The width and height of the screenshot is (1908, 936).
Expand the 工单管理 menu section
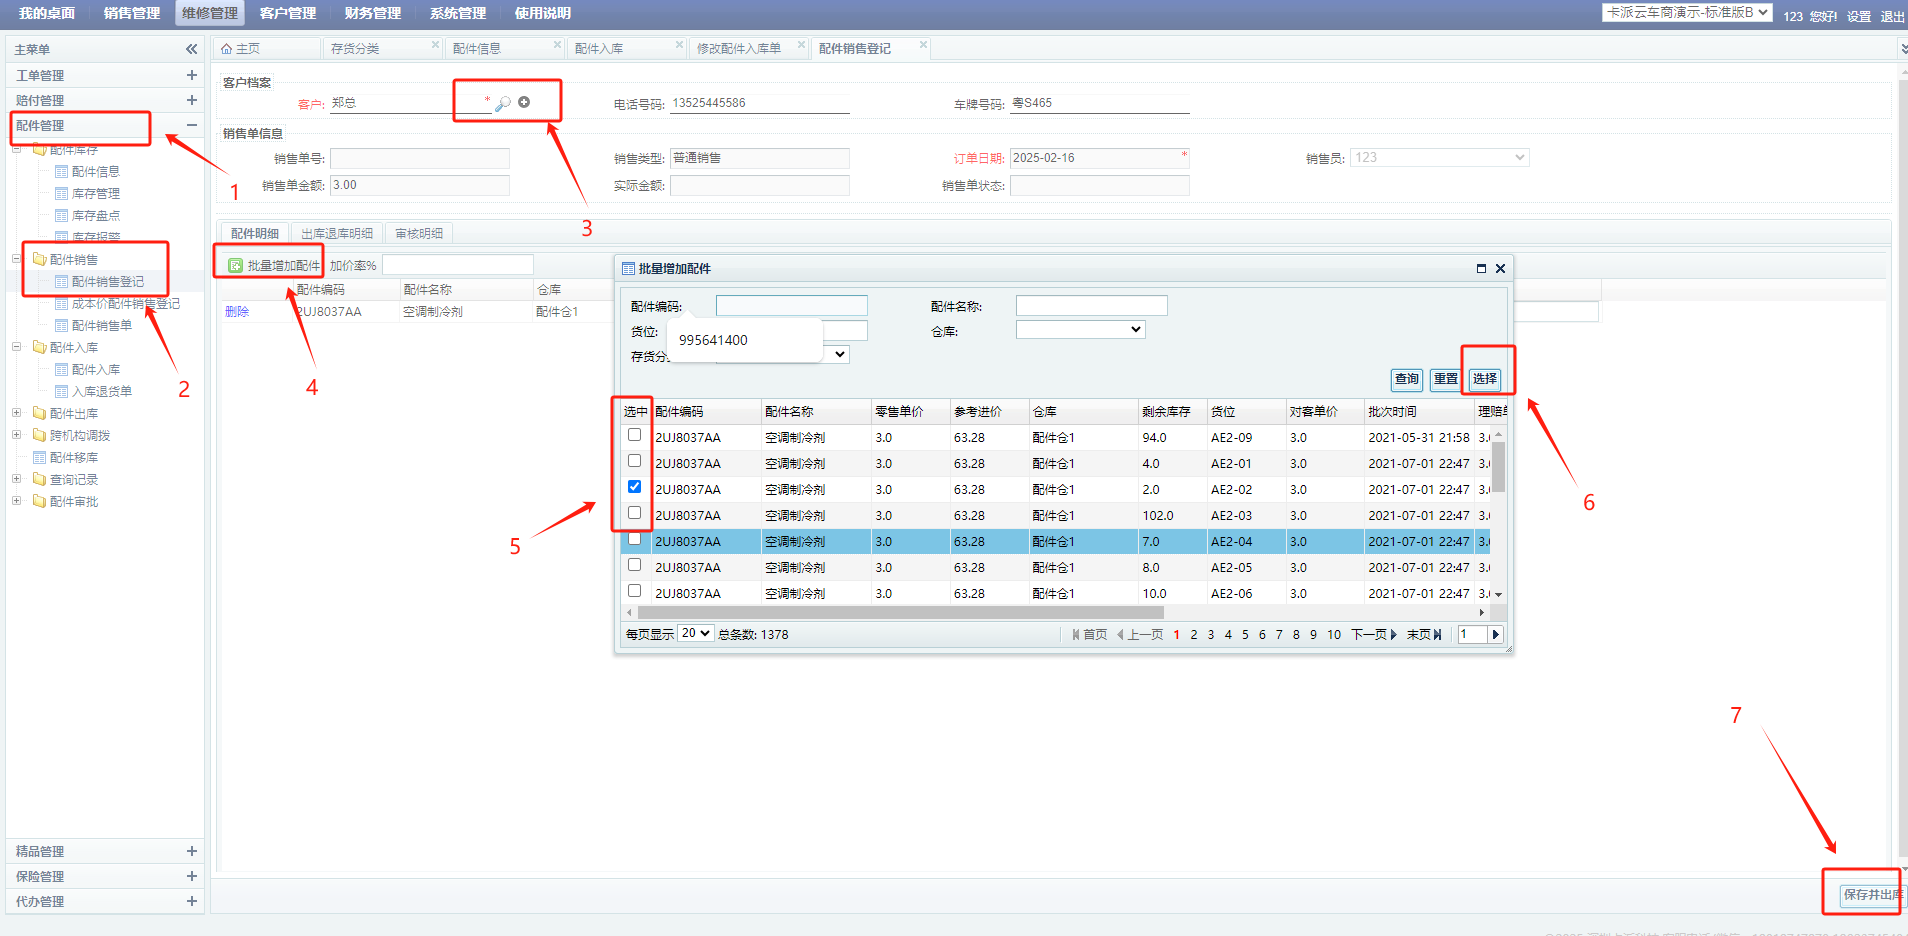191,75
